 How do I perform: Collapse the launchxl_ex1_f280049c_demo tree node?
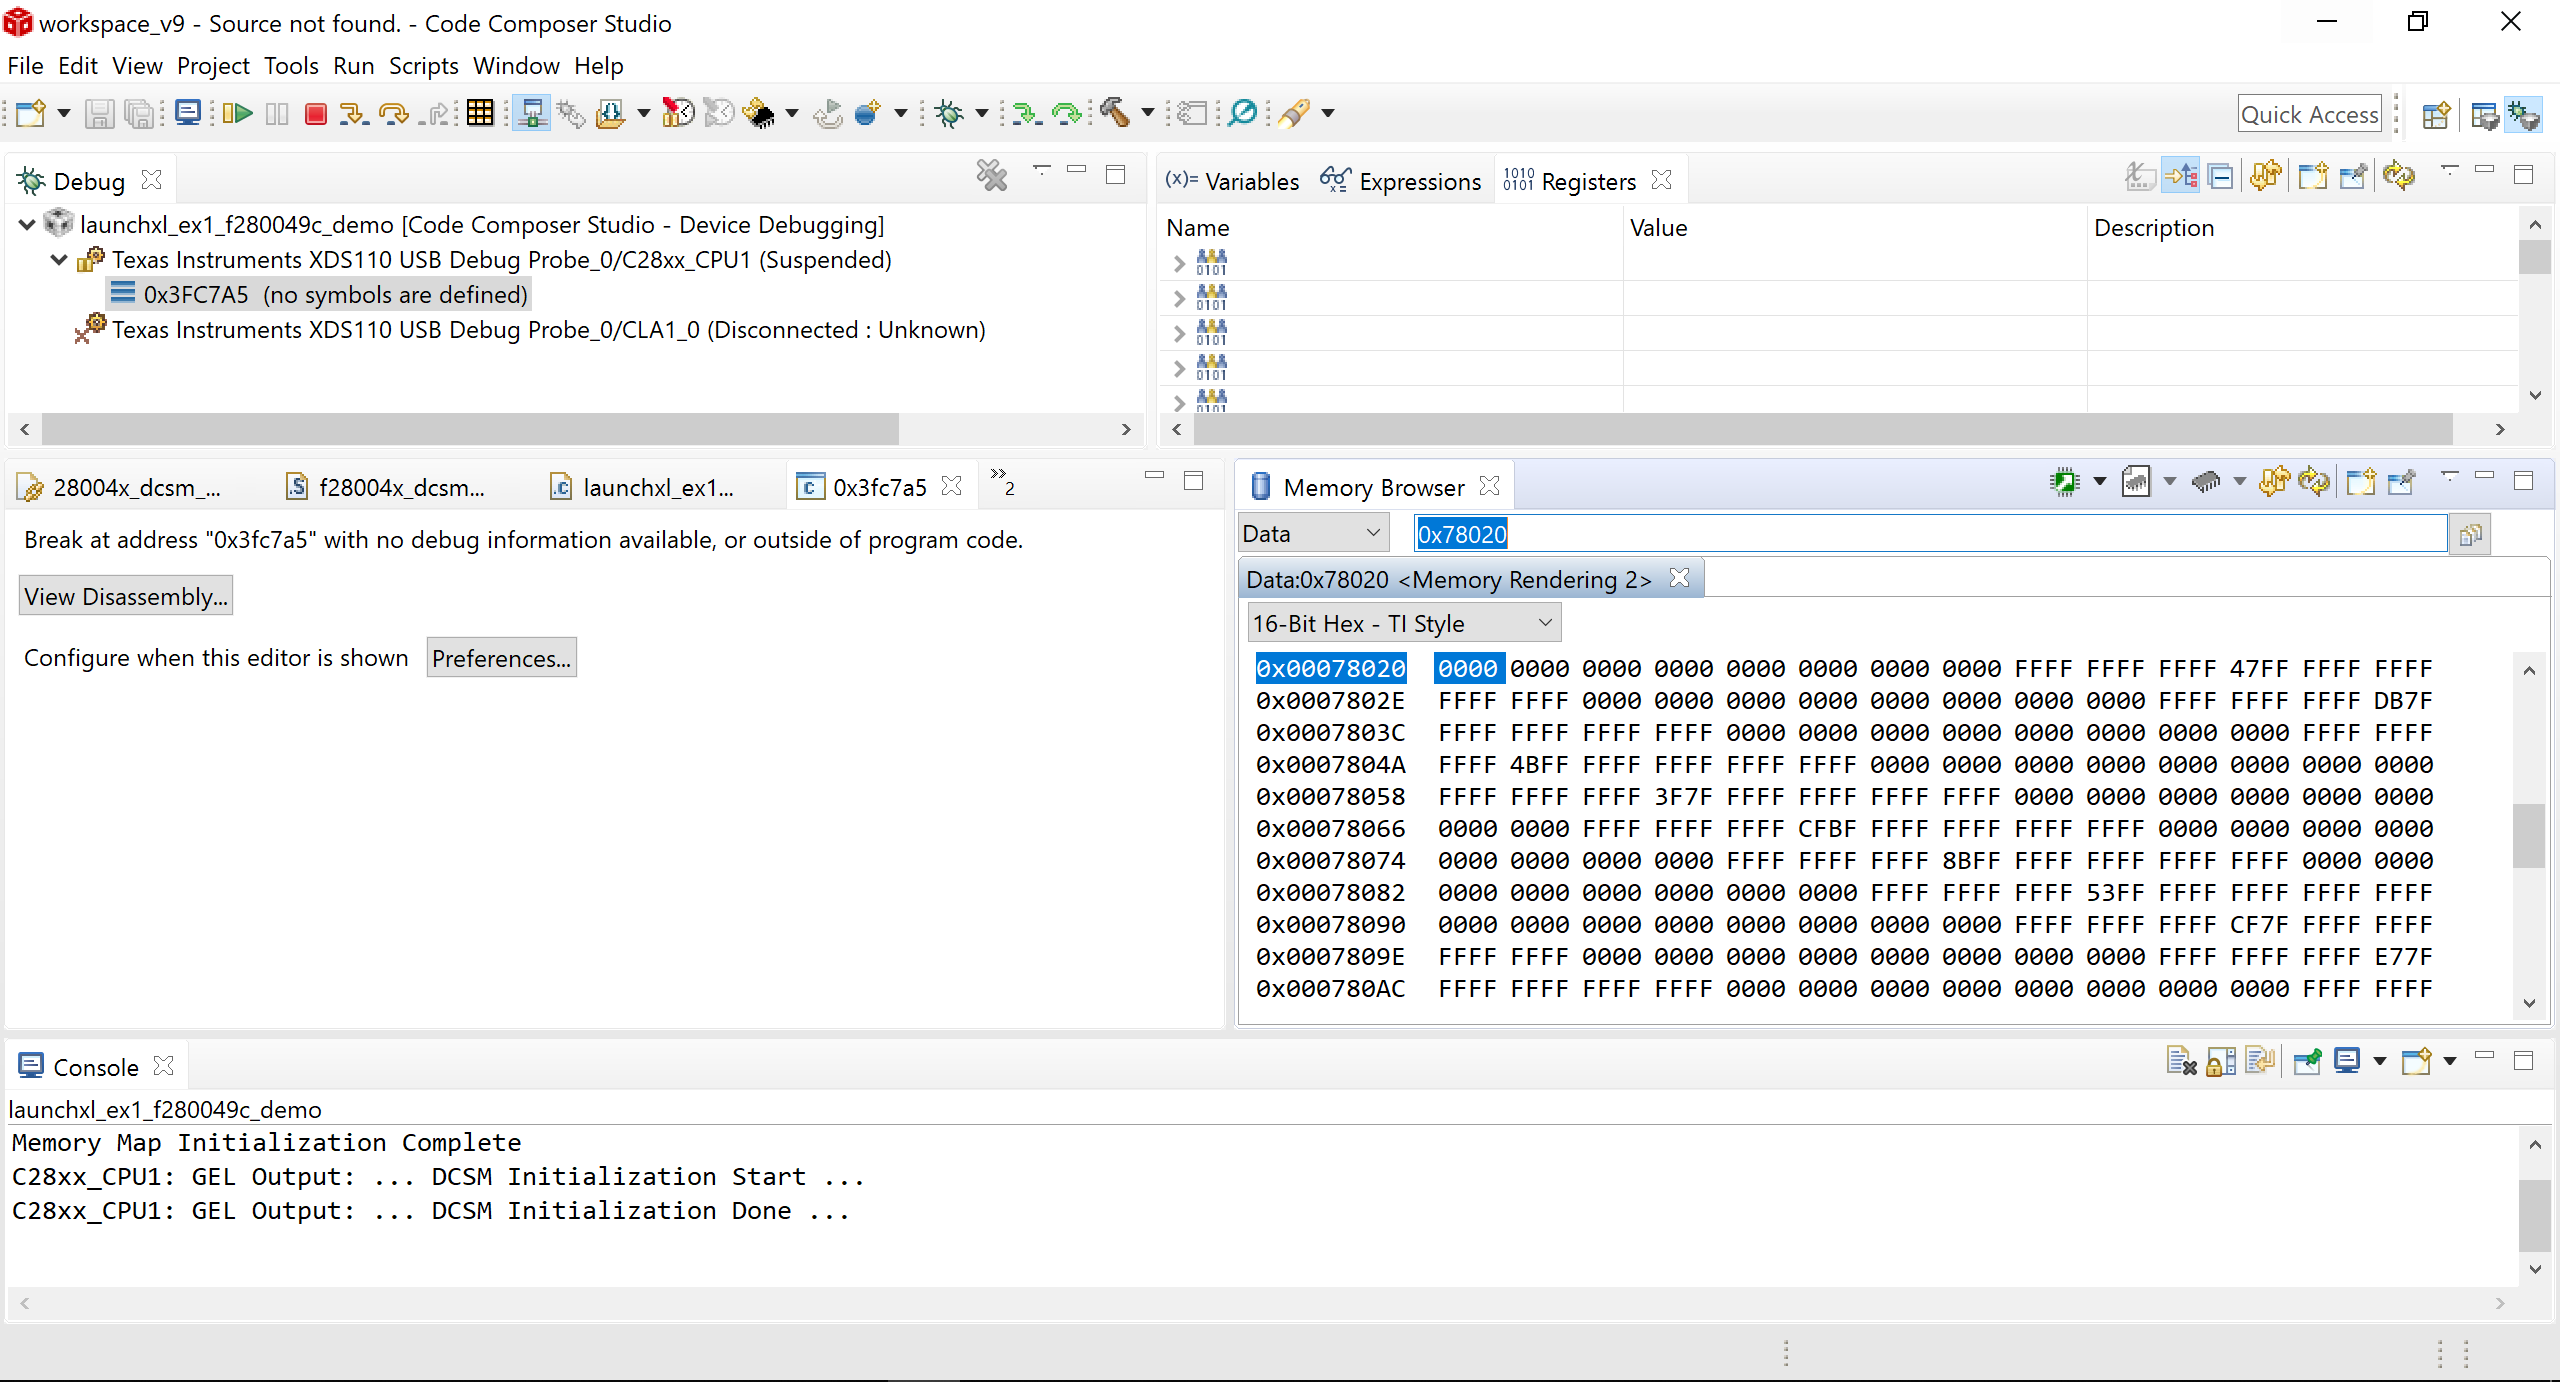[27, 225]
